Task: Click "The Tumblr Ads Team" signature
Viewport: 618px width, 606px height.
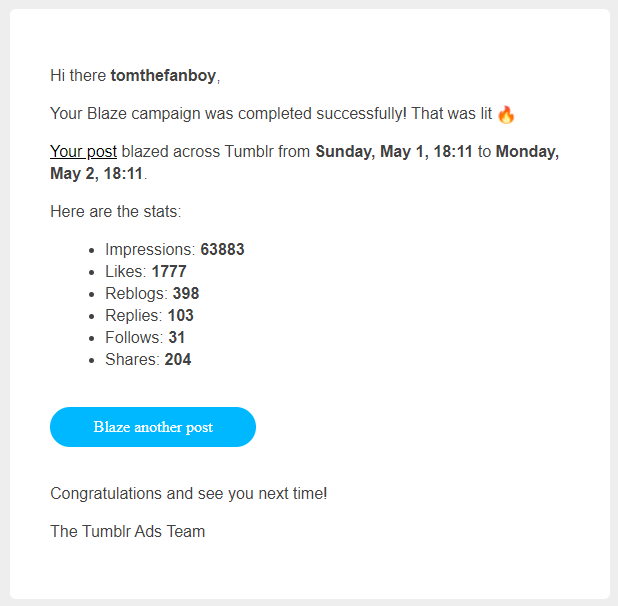Action: pos(127,532)
